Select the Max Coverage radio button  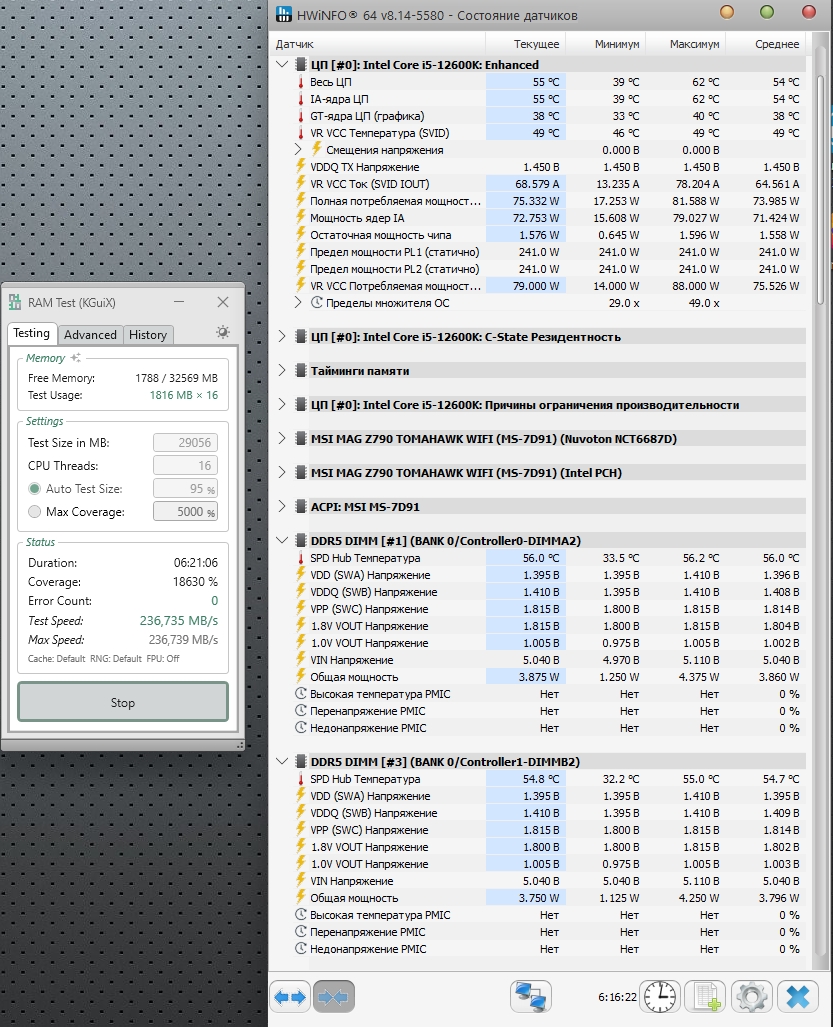coord(35,512)
